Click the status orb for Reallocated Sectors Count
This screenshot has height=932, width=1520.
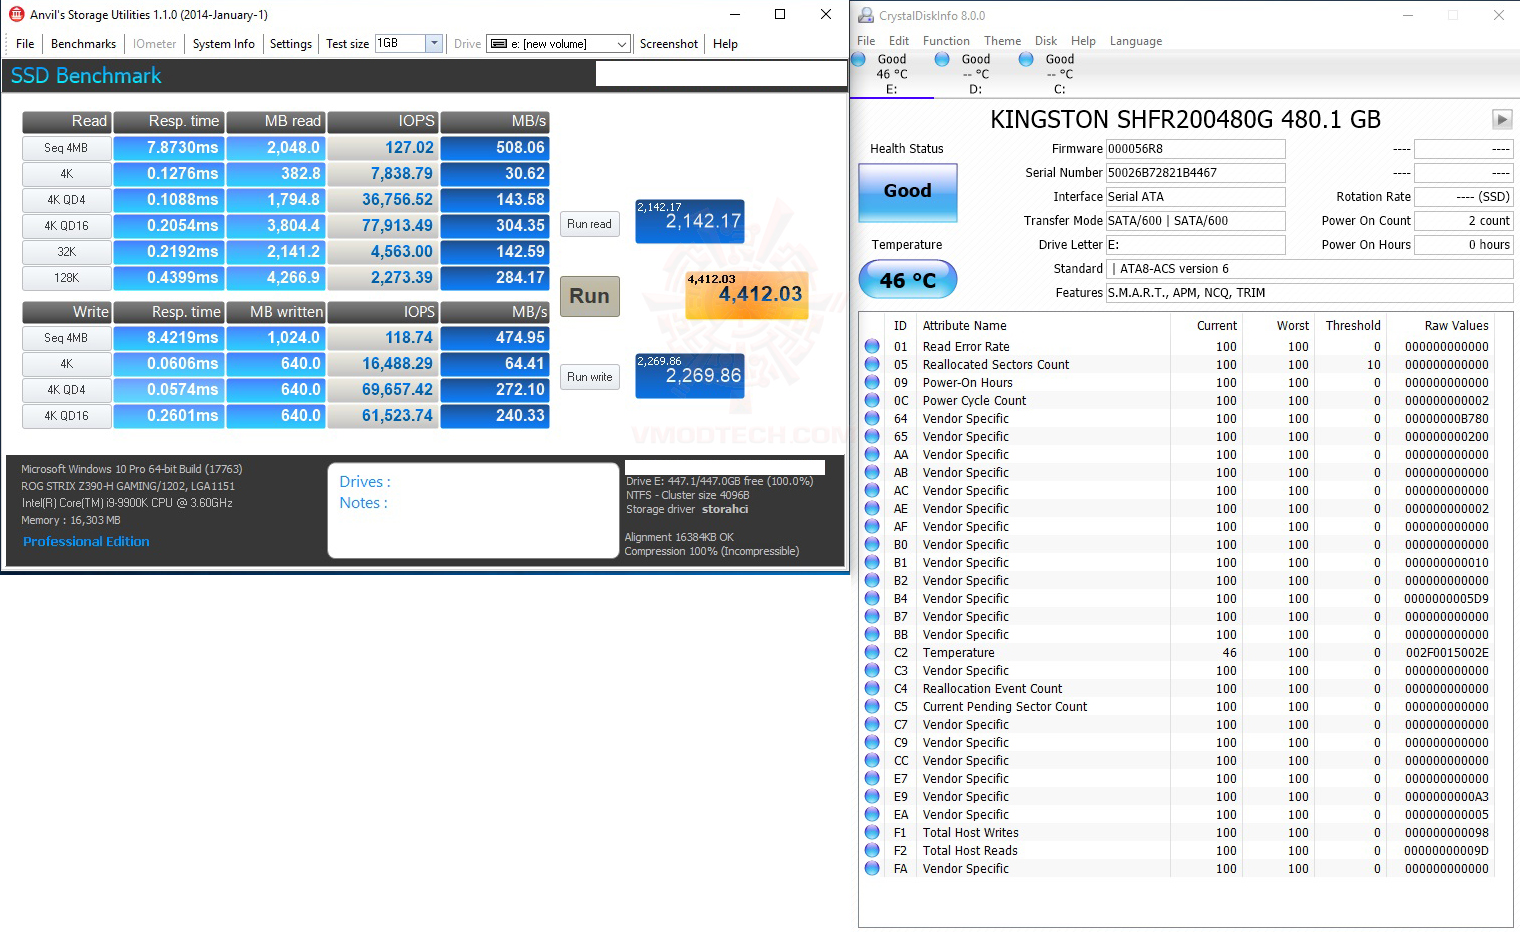pos(872,365)
